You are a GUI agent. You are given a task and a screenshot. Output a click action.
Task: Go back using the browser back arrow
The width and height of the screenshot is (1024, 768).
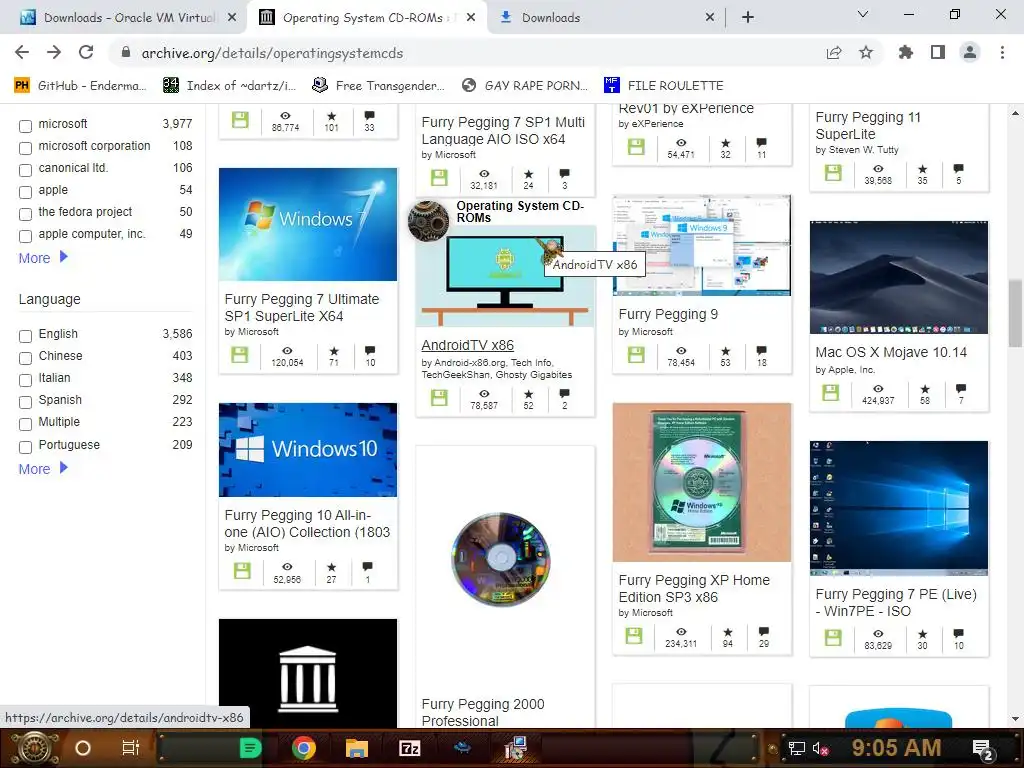[x=22, y=52]
